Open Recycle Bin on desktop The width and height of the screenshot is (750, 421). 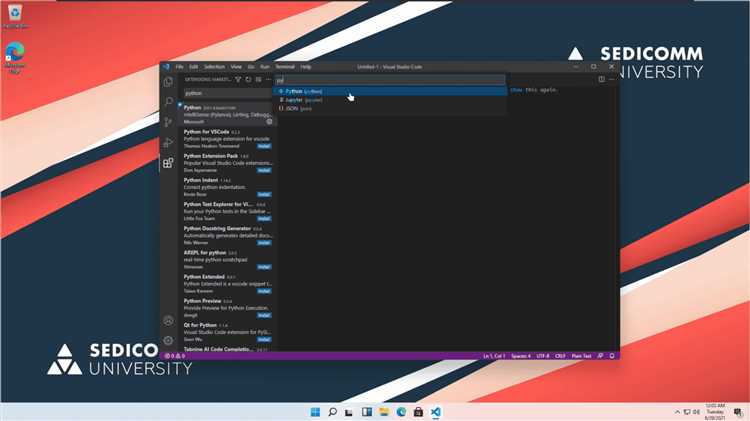coord(15,16)
